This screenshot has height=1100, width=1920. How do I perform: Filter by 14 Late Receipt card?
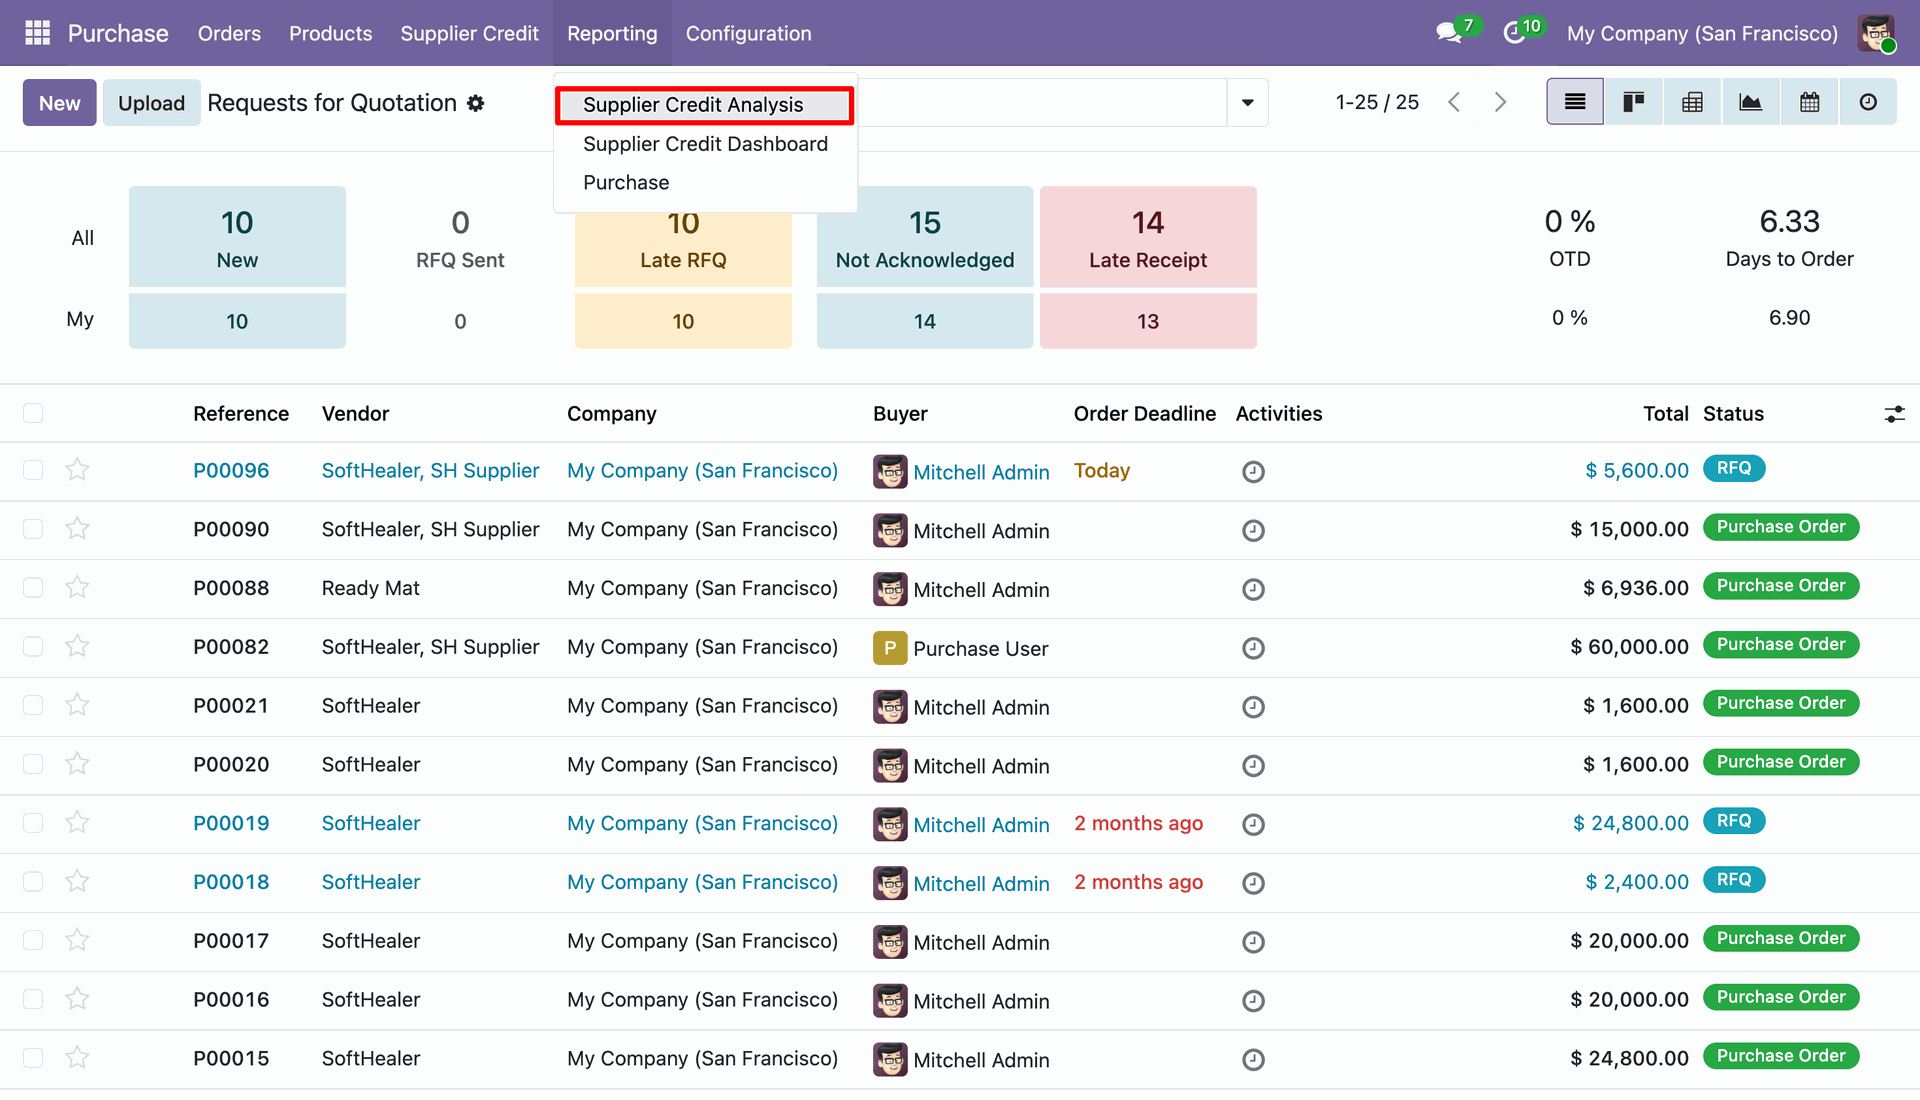pyautogui.click(x=1148, y=237)
